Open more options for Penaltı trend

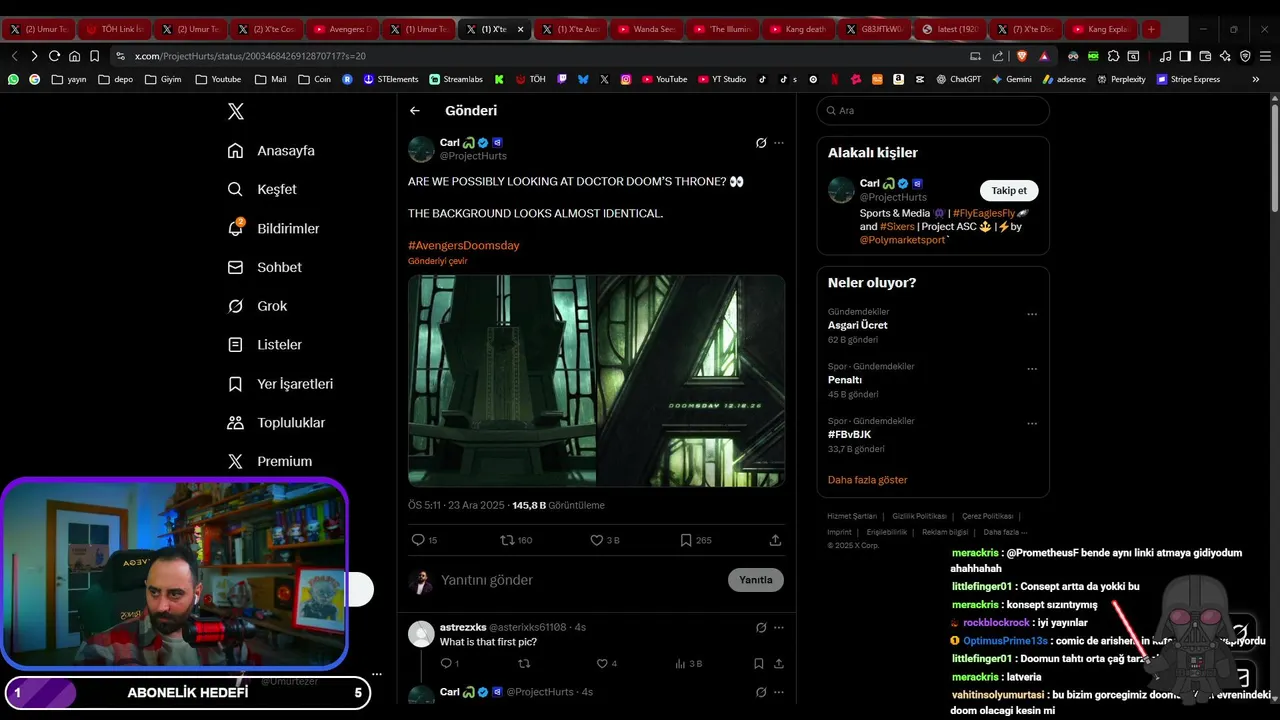coord(1032,369)
